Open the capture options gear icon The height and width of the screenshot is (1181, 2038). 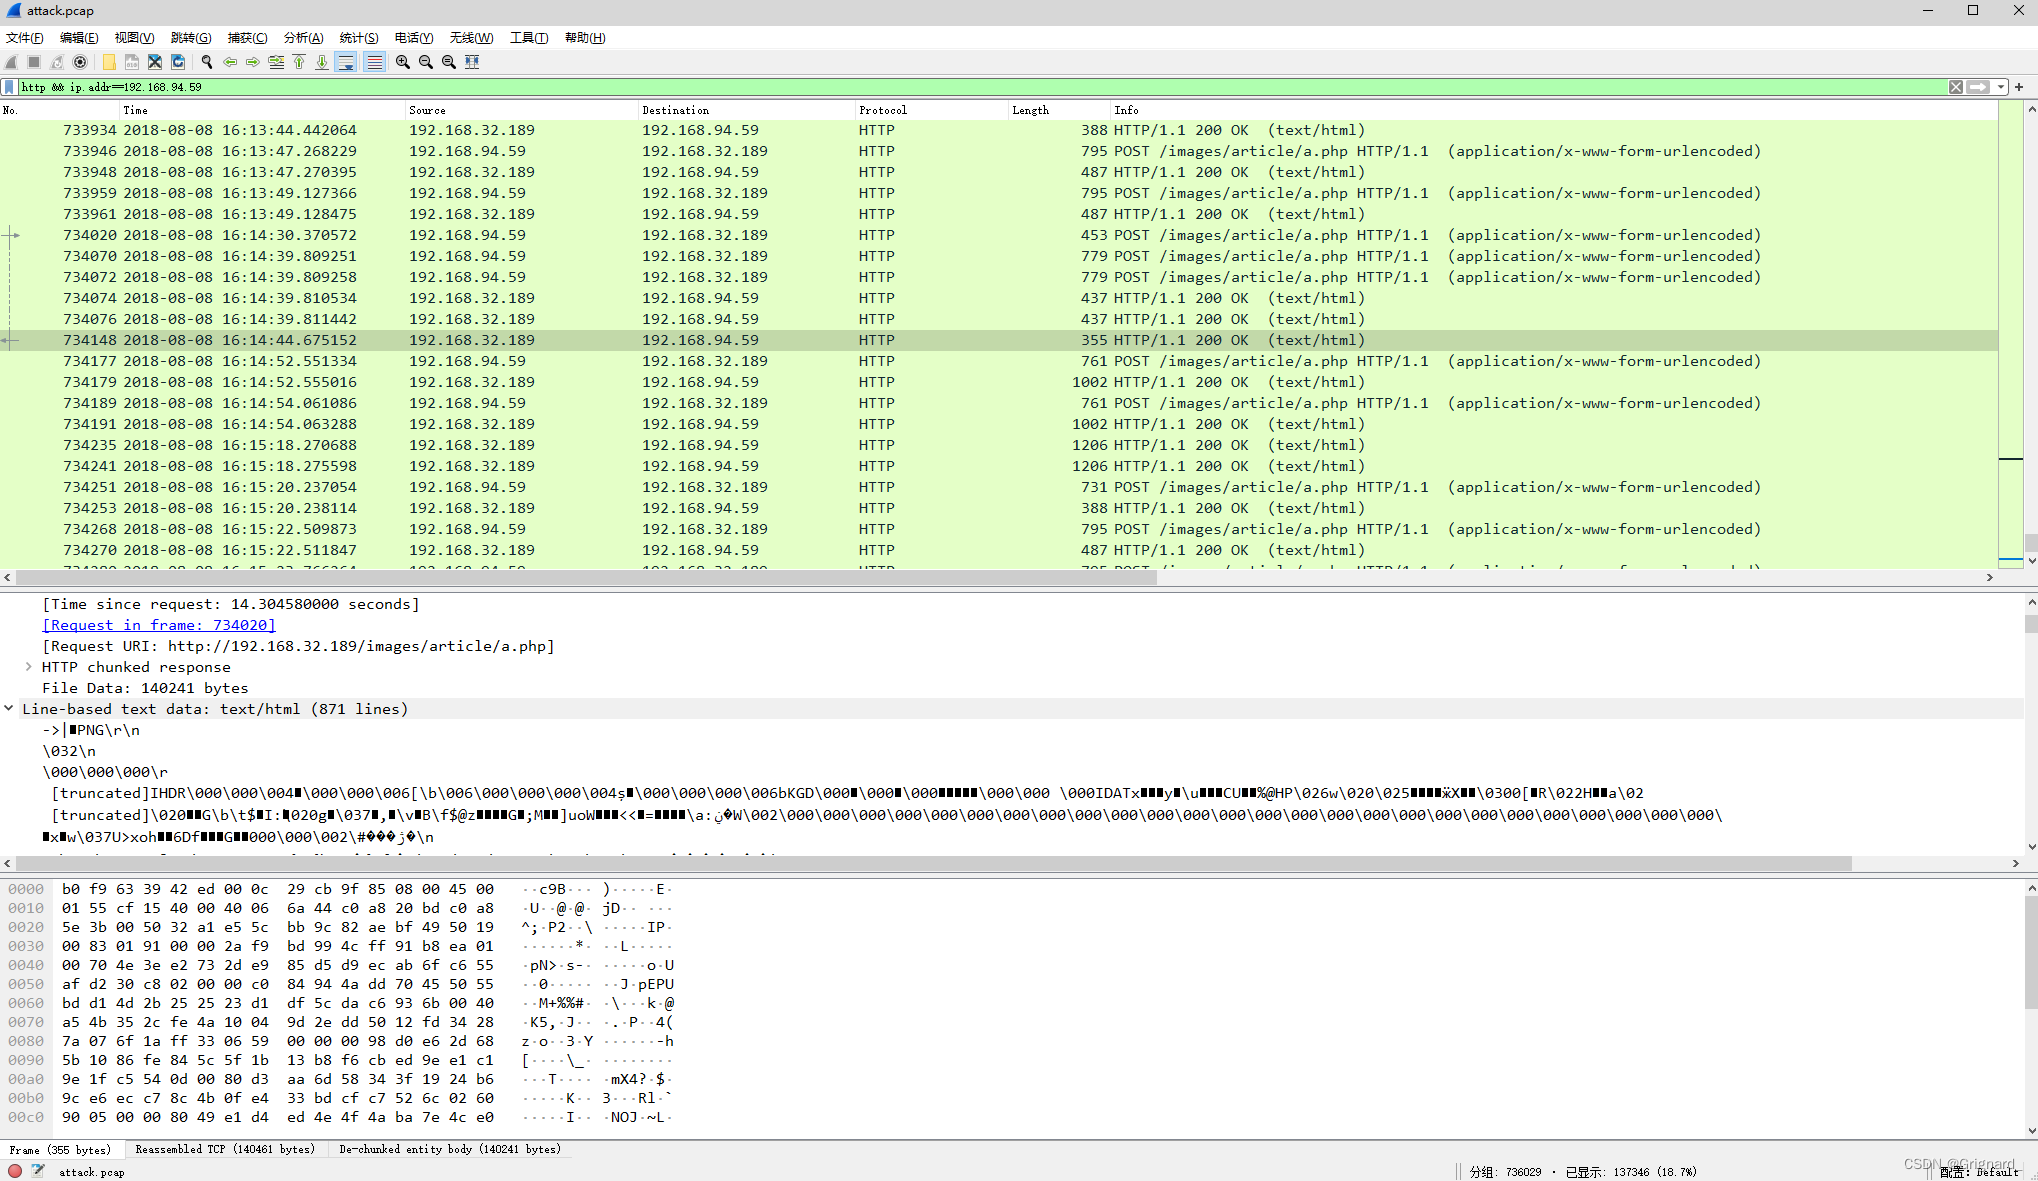80,62
